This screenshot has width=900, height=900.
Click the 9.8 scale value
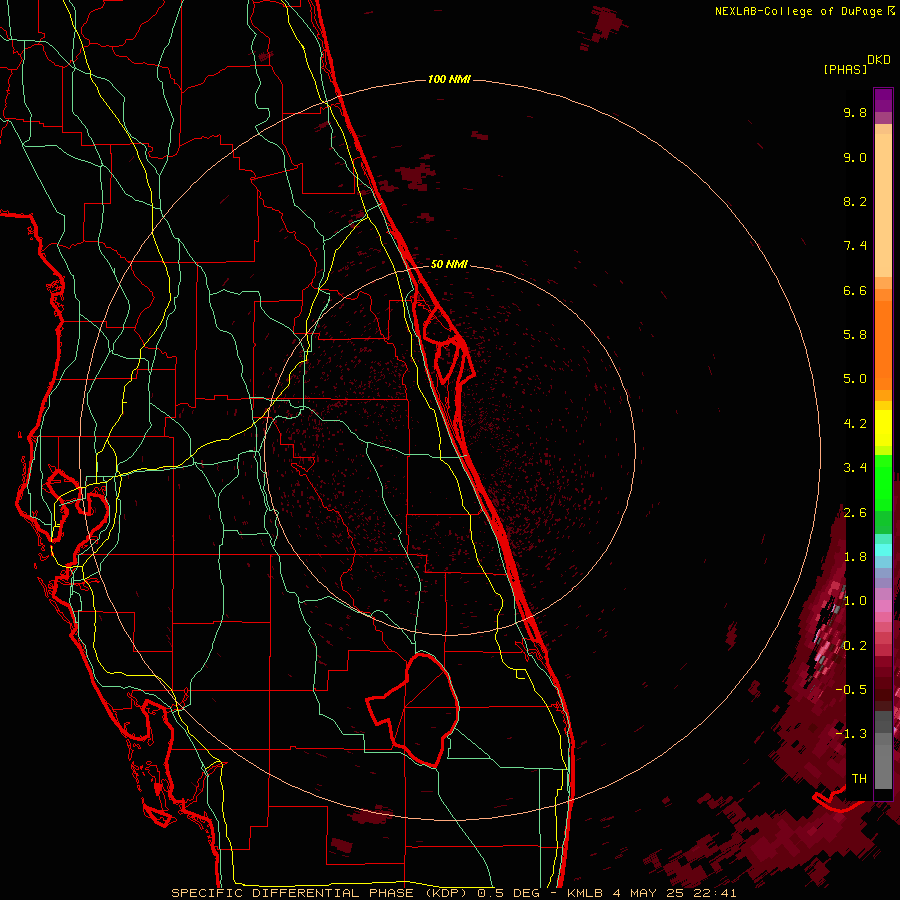click(x=855, y=112)
